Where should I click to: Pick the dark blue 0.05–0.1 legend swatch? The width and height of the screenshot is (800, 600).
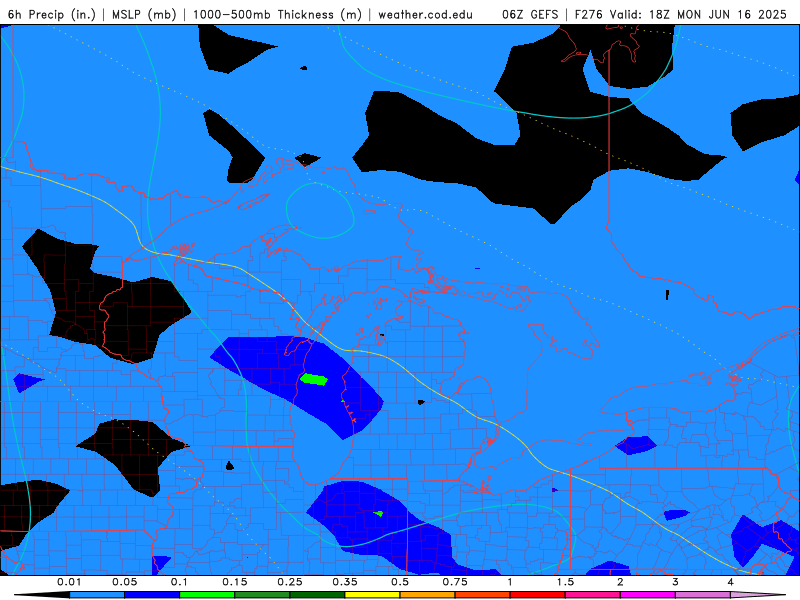(x=152, y=595)
